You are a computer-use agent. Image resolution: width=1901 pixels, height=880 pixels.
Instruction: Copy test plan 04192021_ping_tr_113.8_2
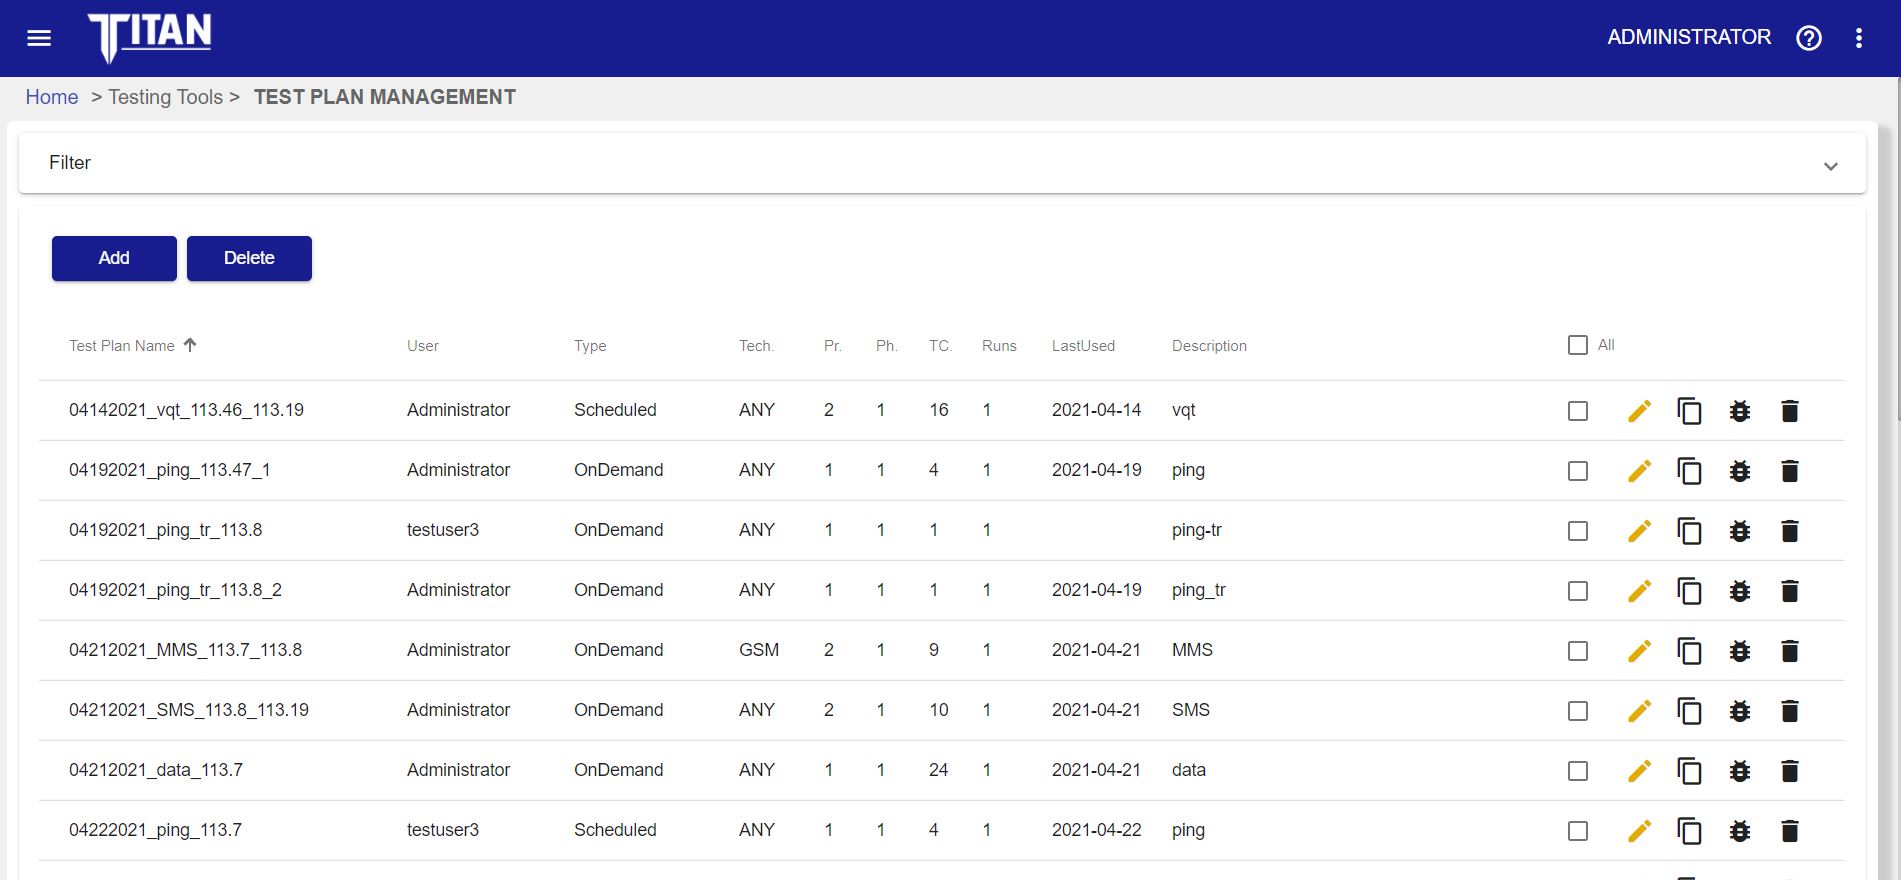pos(1689,591)
